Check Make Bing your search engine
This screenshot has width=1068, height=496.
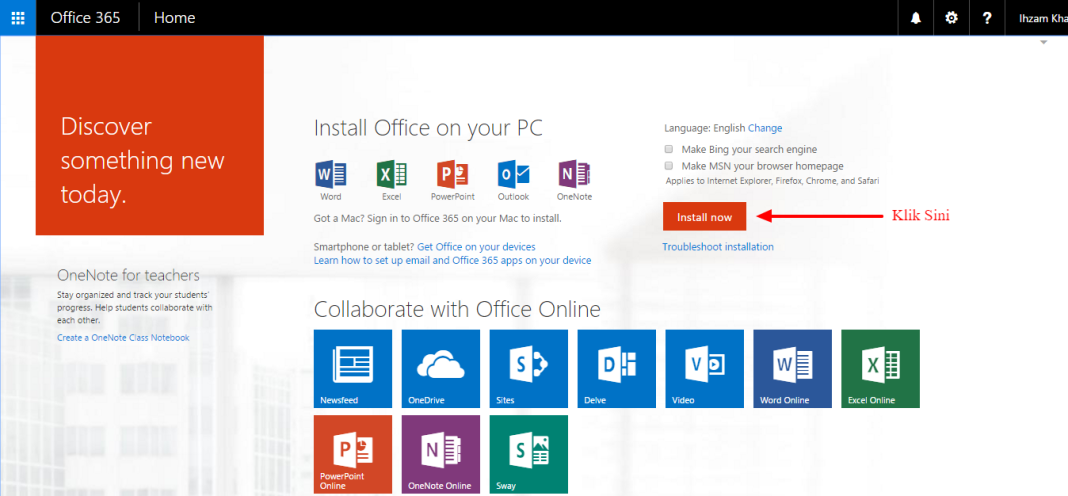point(669,149)
